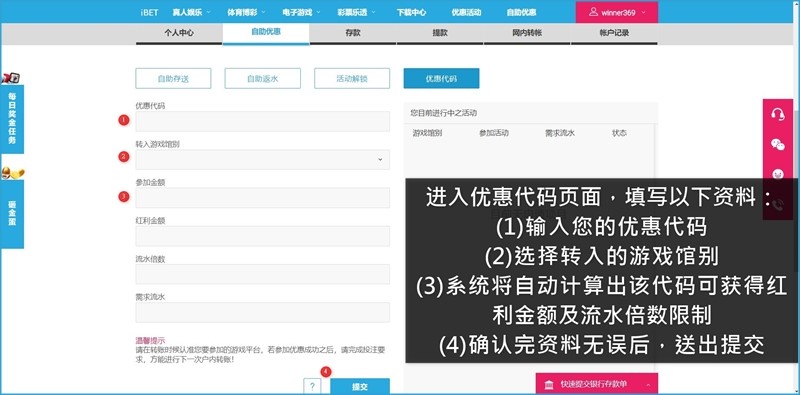Image resolution: width=800 pixels, height=395 pixels.
Task: Click the 红利金额 field
Action: 262,236
